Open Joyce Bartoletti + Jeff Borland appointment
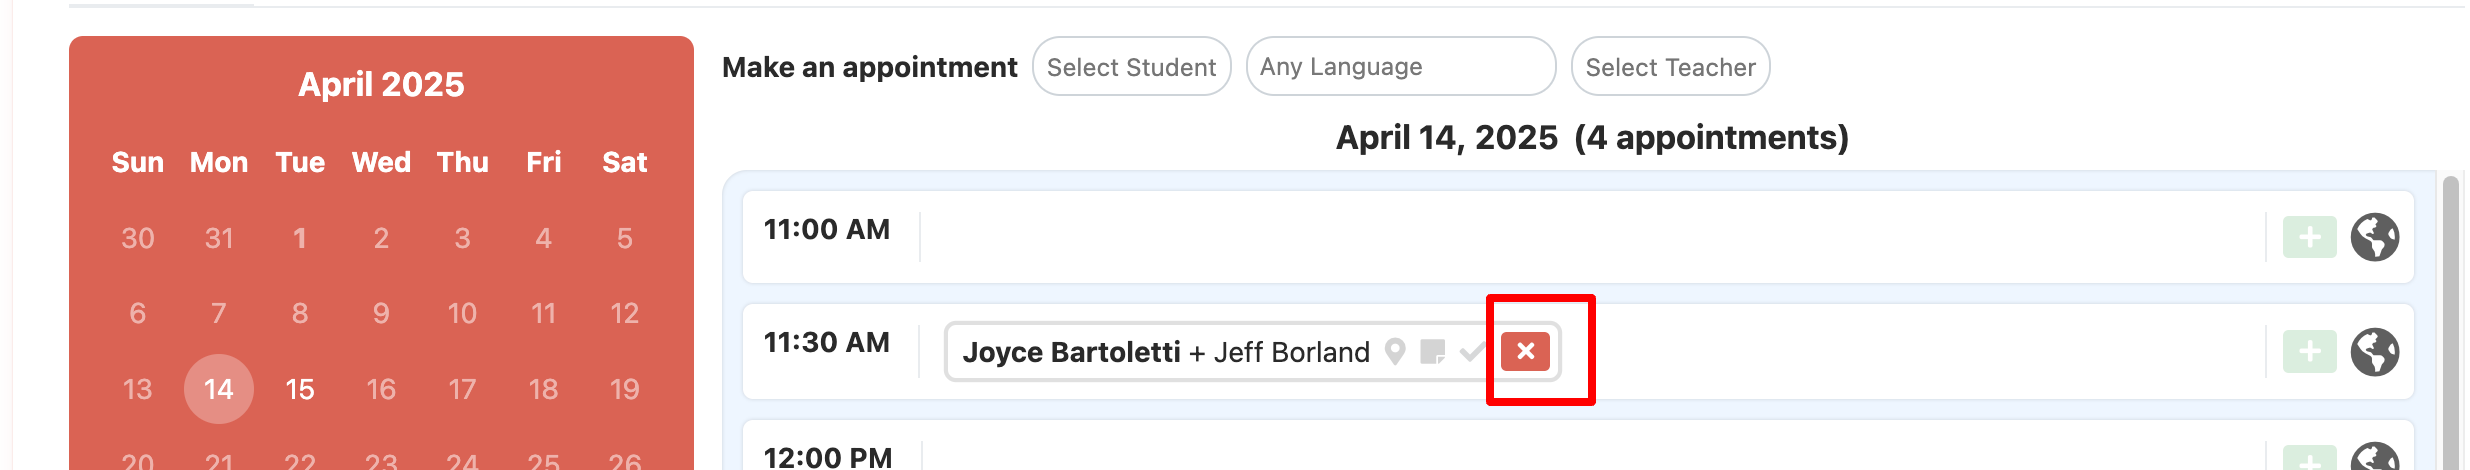The height and width of the screenshot is (470, 2470). pyautogui.click(x=1165, y=352)
